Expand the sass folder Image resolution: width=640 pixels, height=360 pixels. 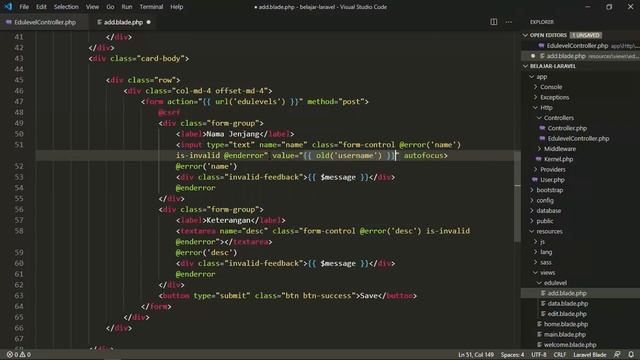[580, 262]
